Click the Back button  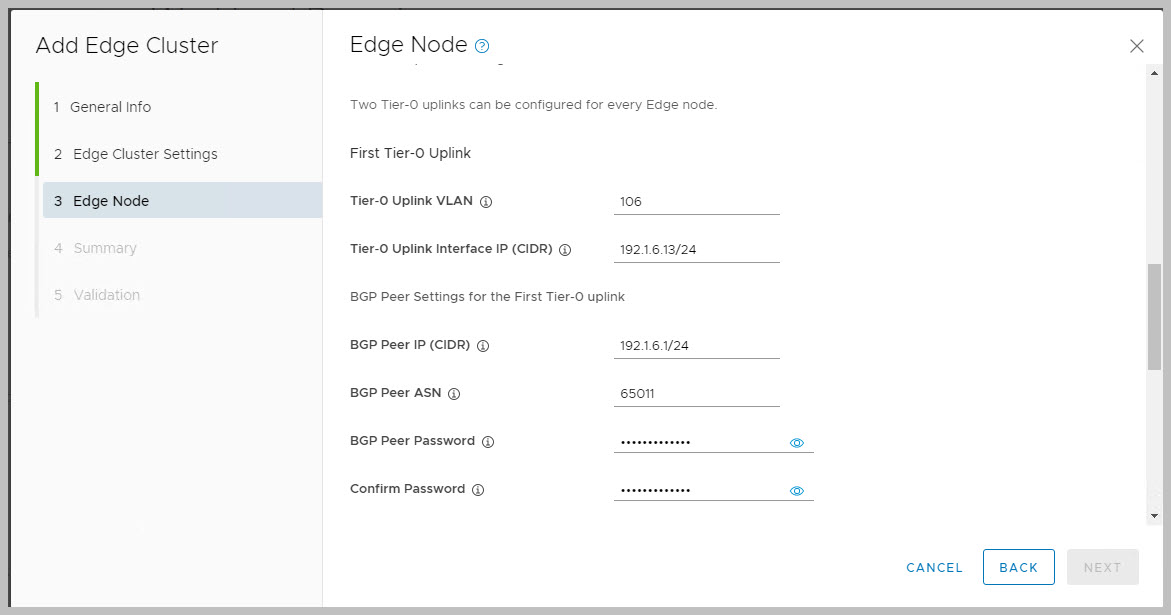click(x=1018, y=567)
